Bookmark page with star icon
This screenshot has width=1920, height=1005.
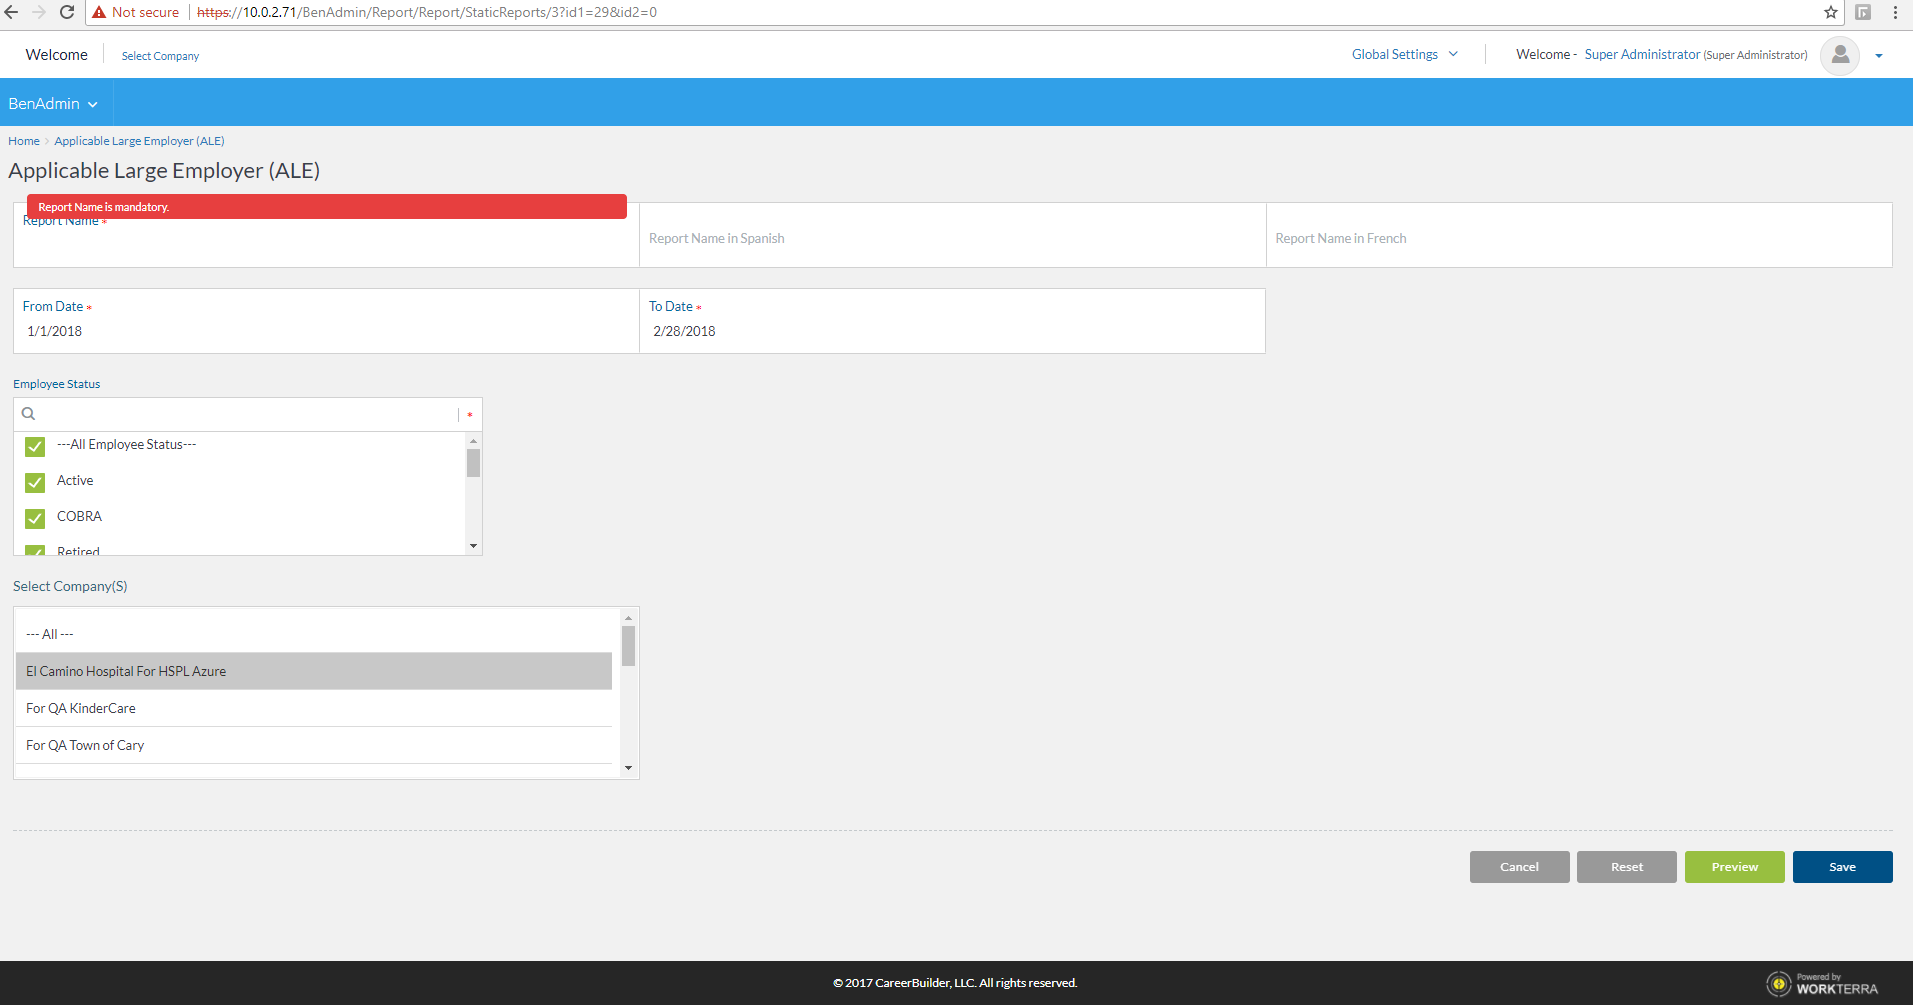click(1830, 12)
